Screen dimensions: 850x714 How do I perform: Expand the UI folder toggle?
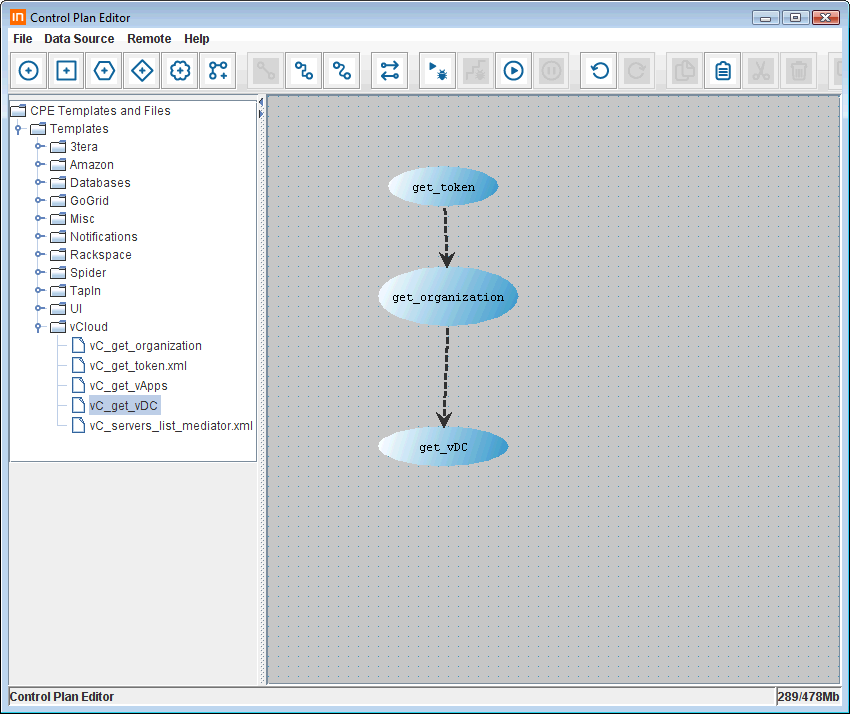point(38,308)
